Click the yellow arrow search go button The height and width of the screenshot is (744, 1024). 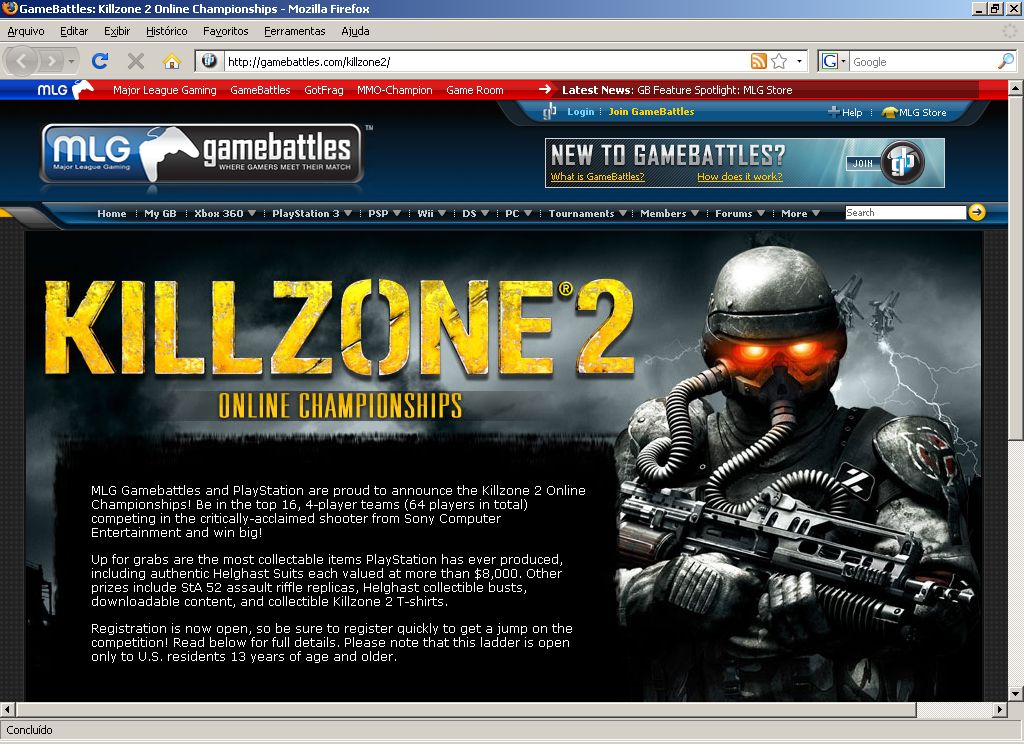[x=977, y=212]
